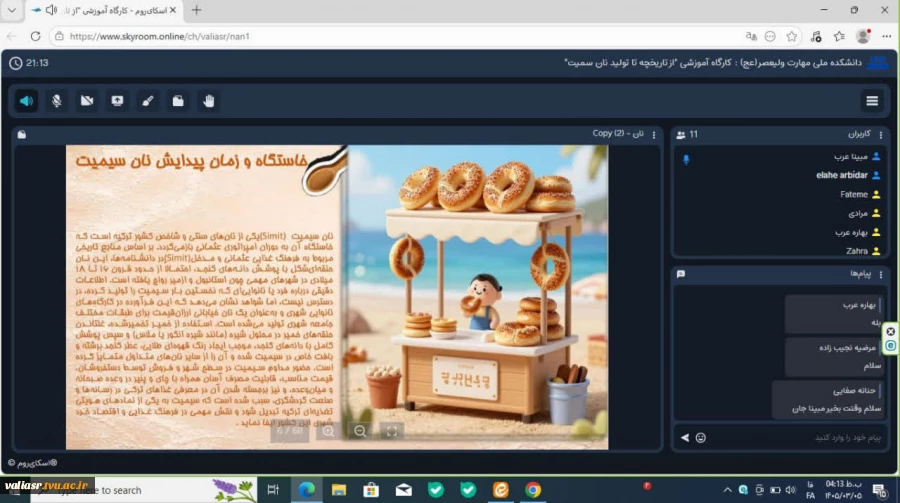This screenshot has width=900, height=503.
Task: Open Task View on taskbar
Action: click(273, 490)
